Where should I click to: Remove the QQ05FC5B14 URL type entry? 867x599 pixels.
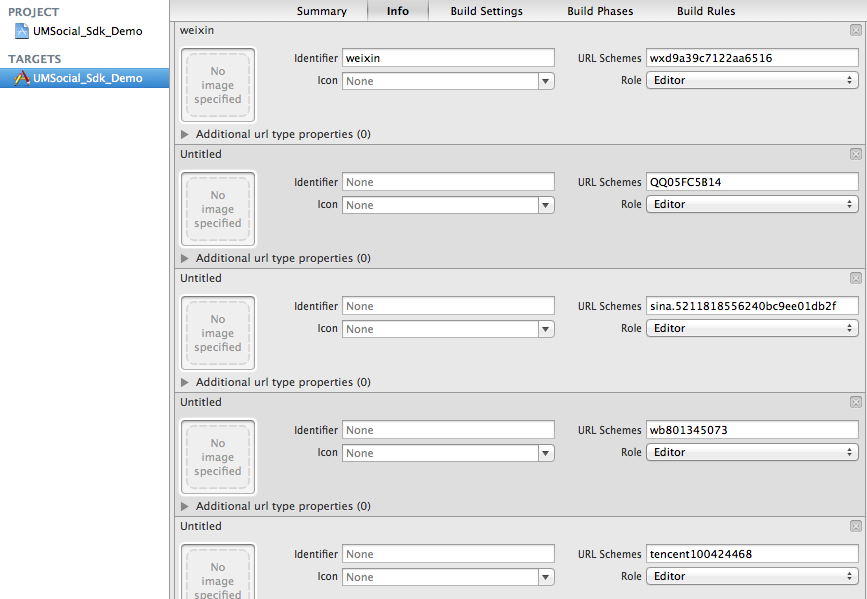[x=855, y=154]
